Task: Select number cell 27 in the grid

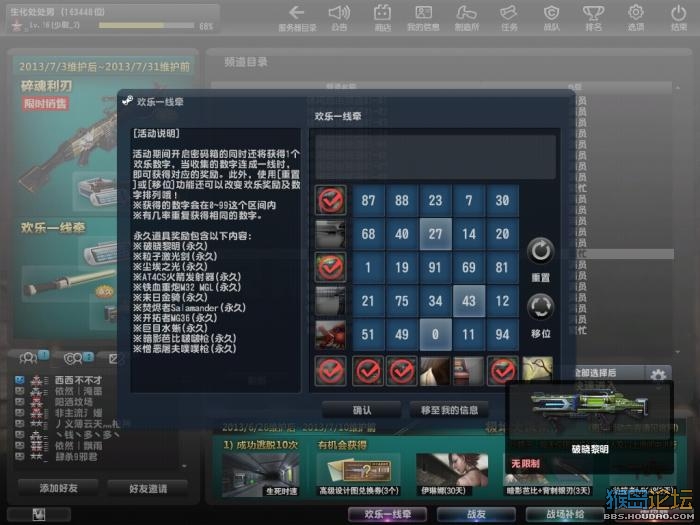Action: pos(435,234)
